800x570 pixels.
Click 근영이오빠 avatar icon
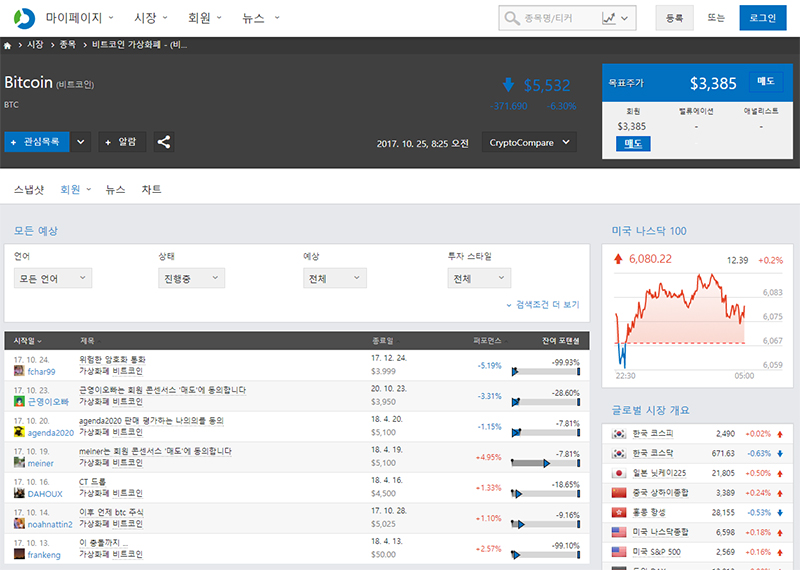click(19, 402)
